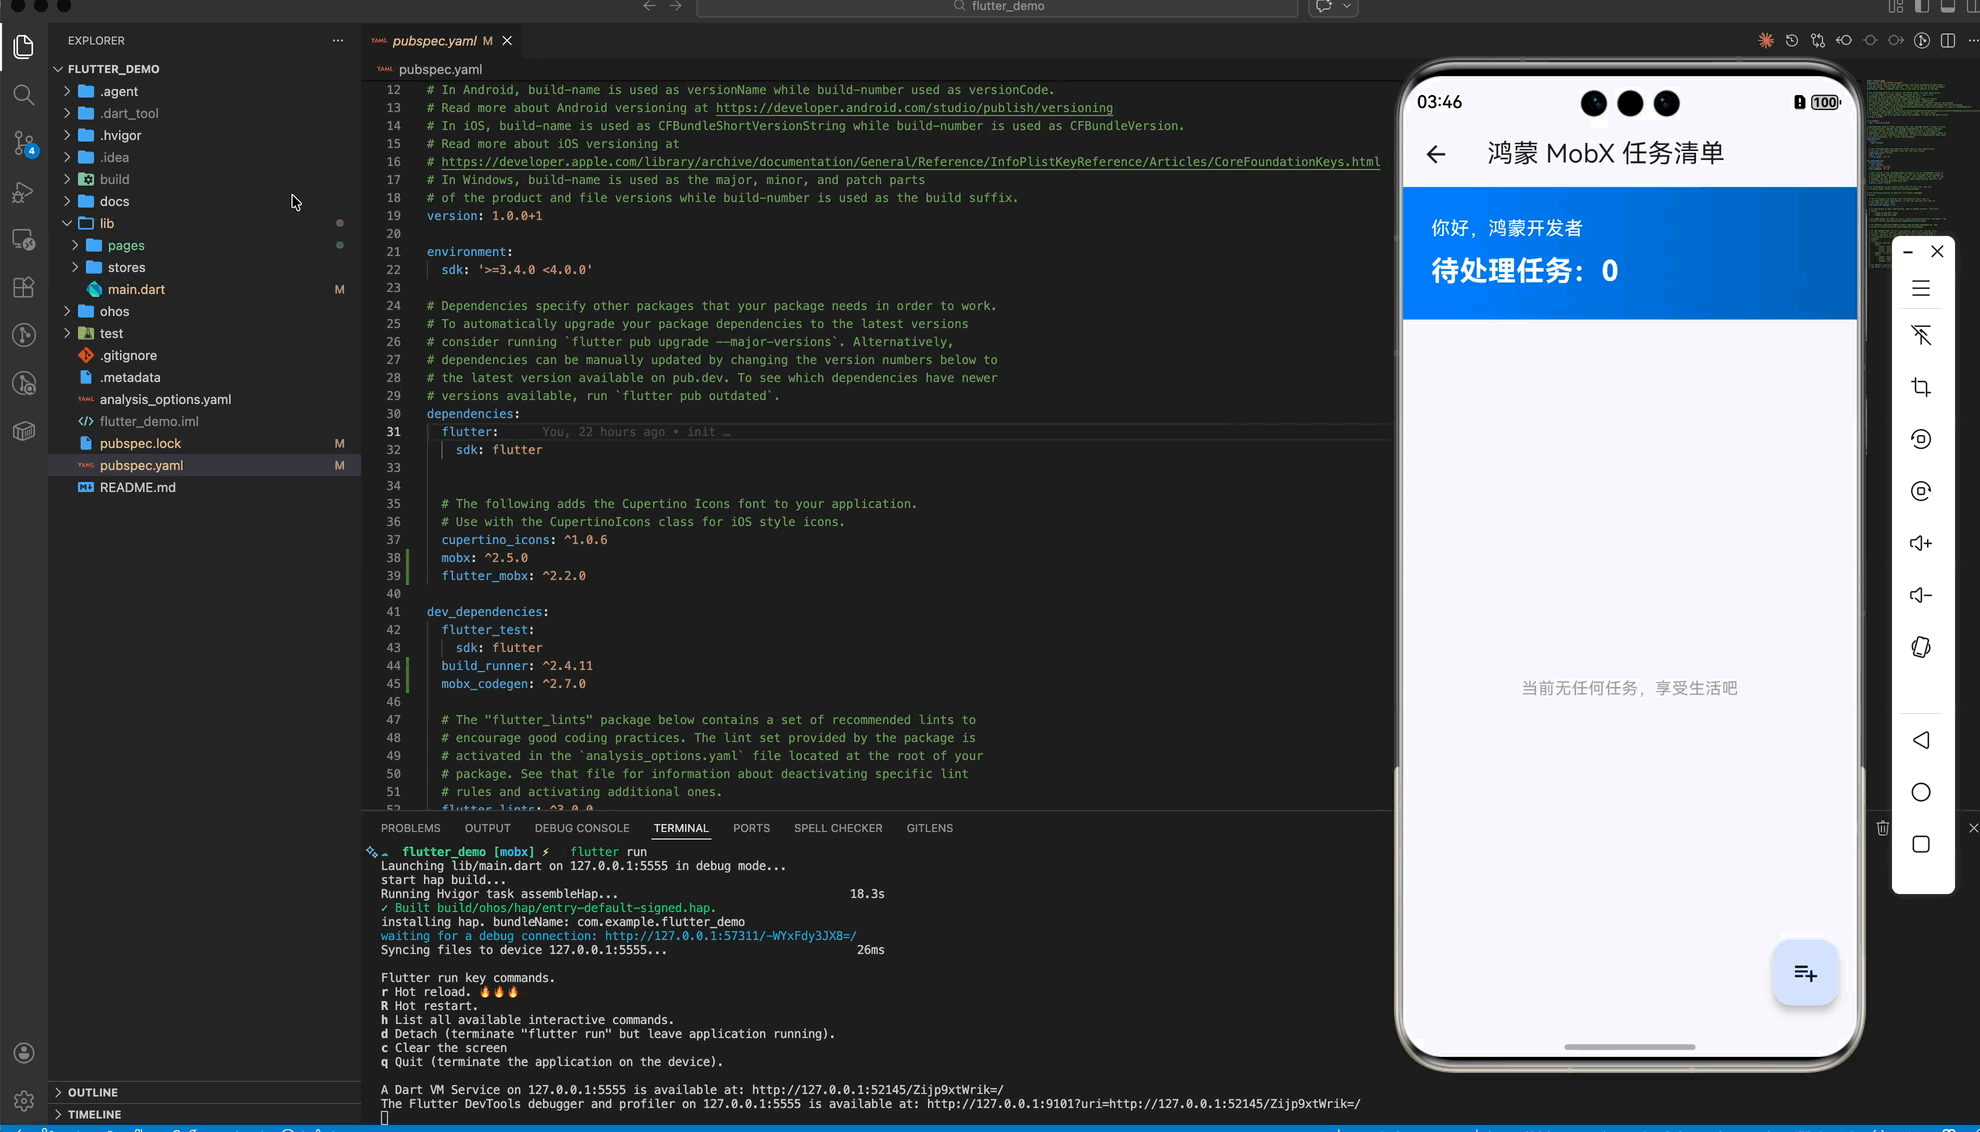Image resolution: width=1980 pixels, height=1132 pixels.
Task: Open the Extensions view icon
Action: point(24,288)
